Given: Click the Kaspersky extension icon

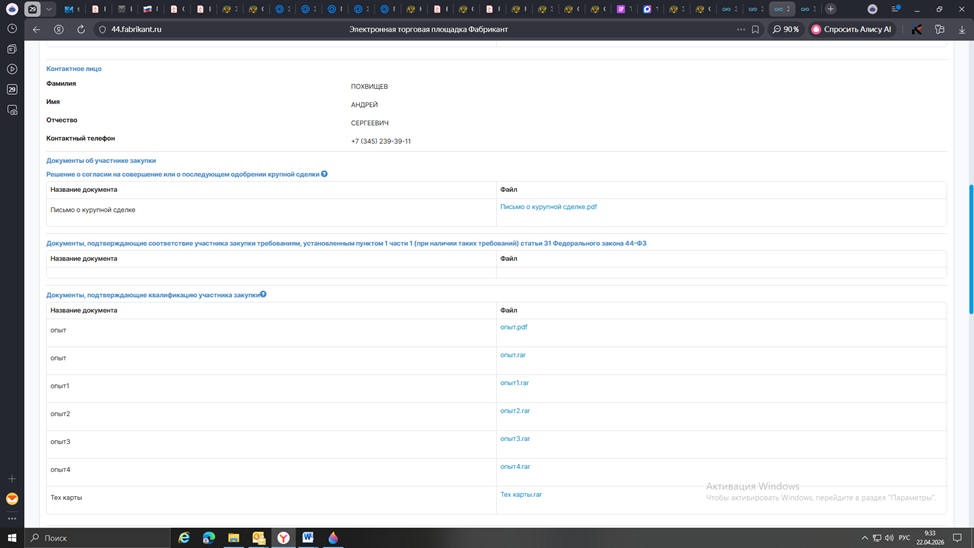Looking at the screenshot, I should [917, 29].
